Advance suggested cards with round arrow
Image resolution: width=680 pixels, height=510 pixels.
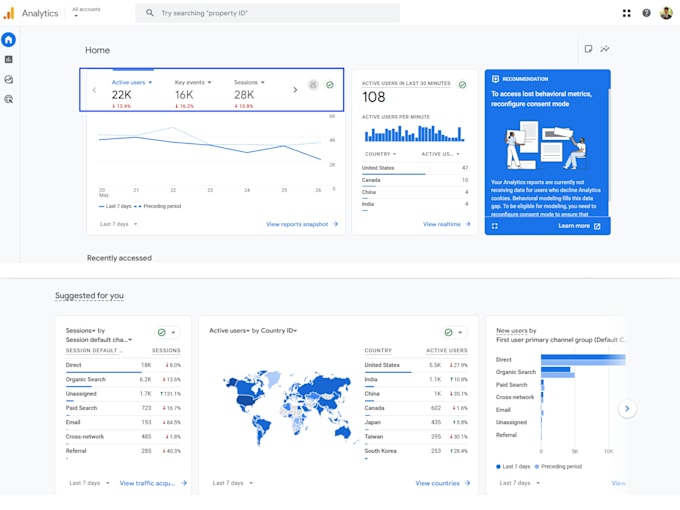[x=627, y=408]
